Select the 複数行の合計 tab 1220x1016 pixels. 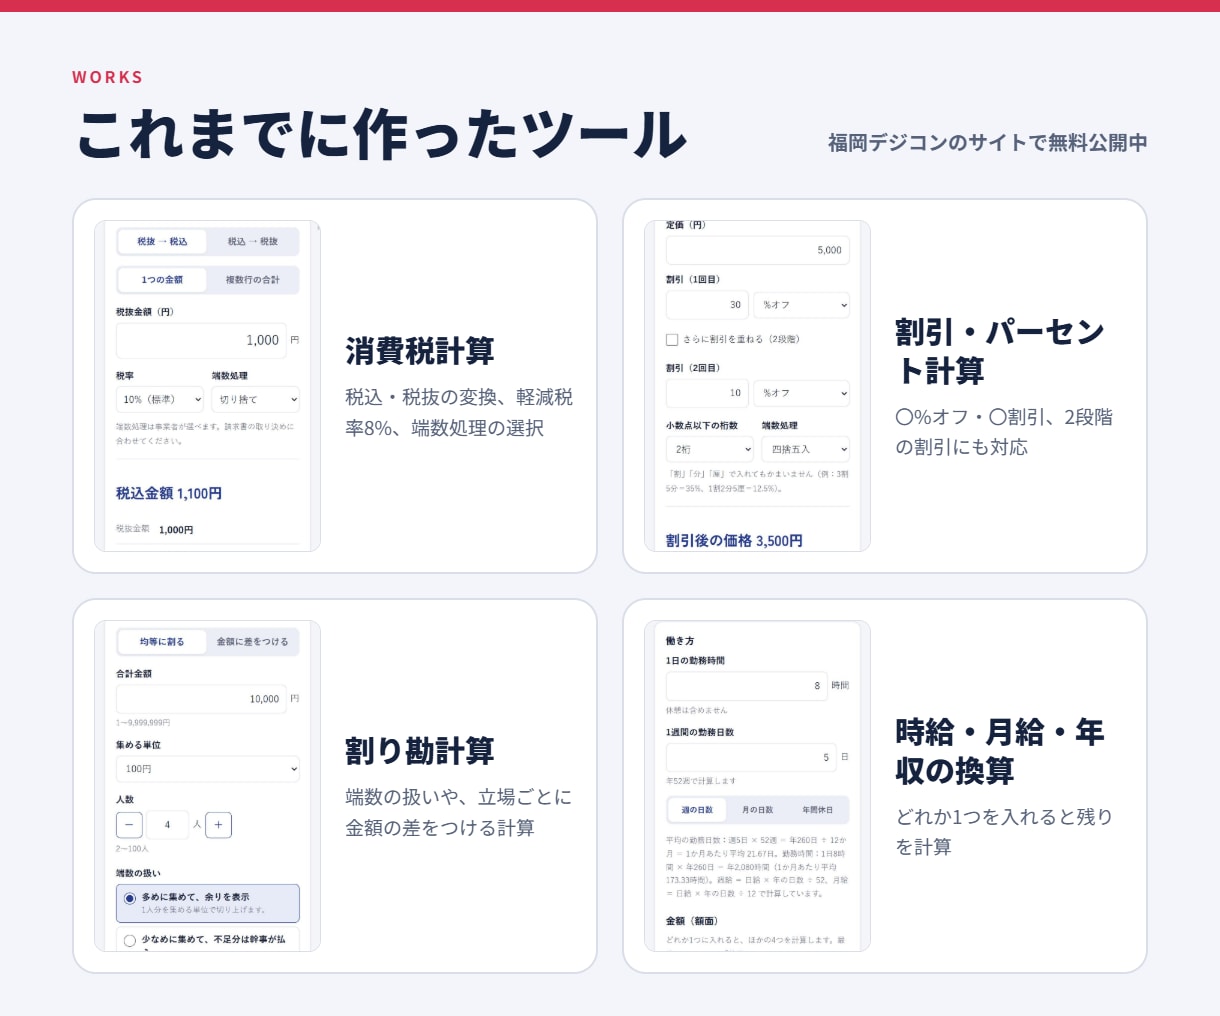point(252,280)
